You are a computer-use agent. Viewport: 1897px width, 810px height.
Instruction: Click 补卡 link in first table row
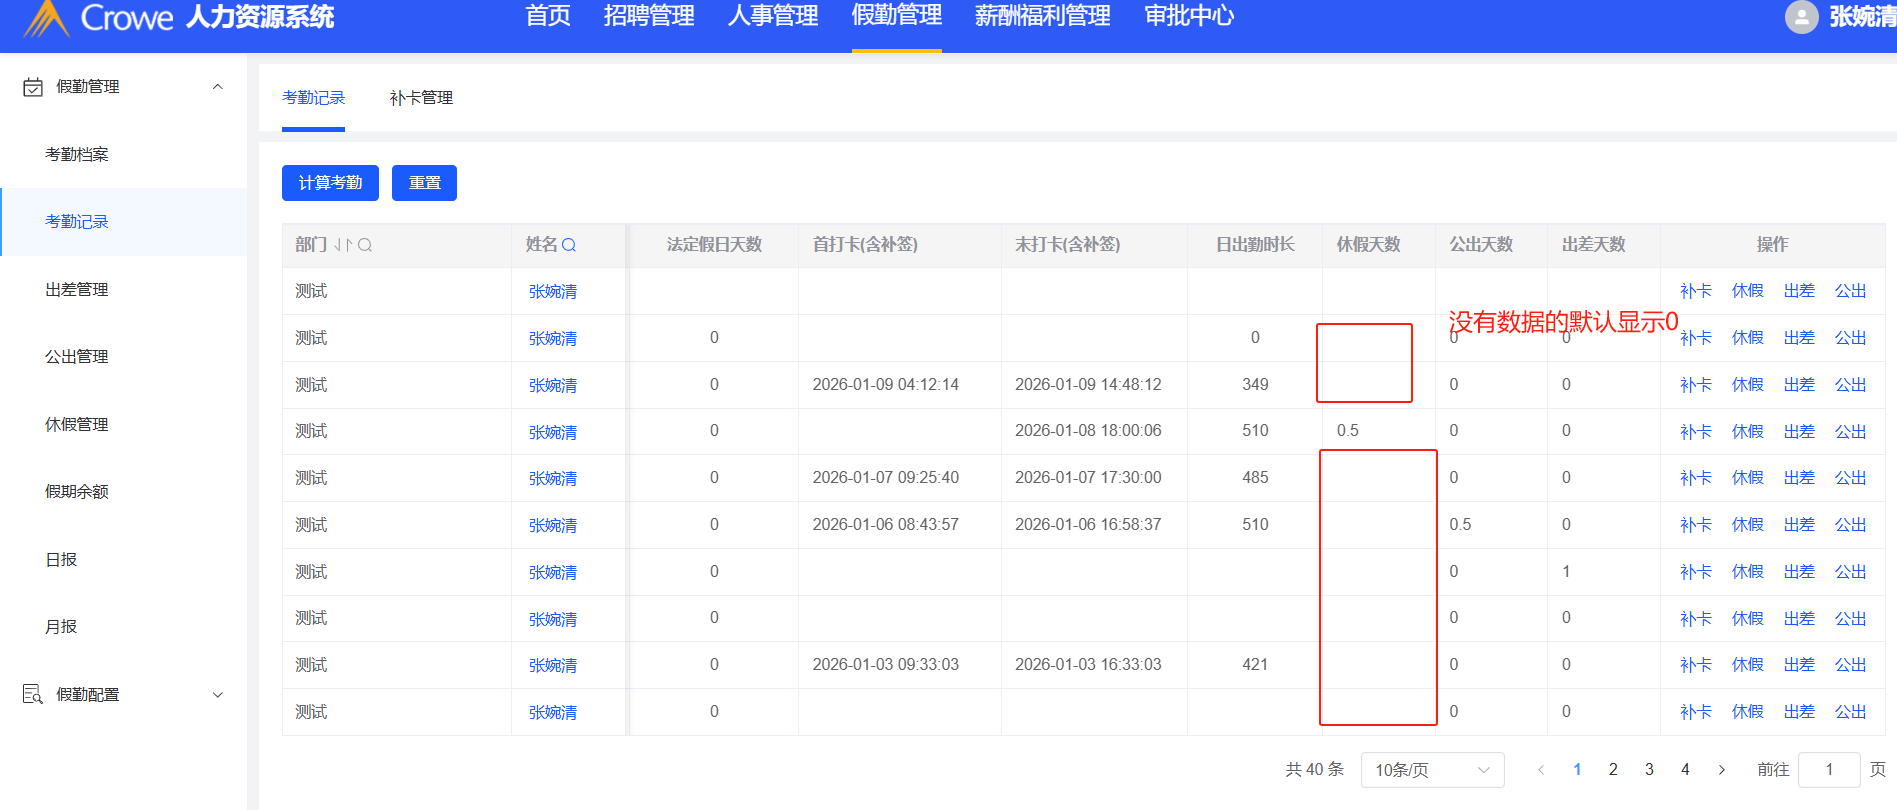[1695, 291]
